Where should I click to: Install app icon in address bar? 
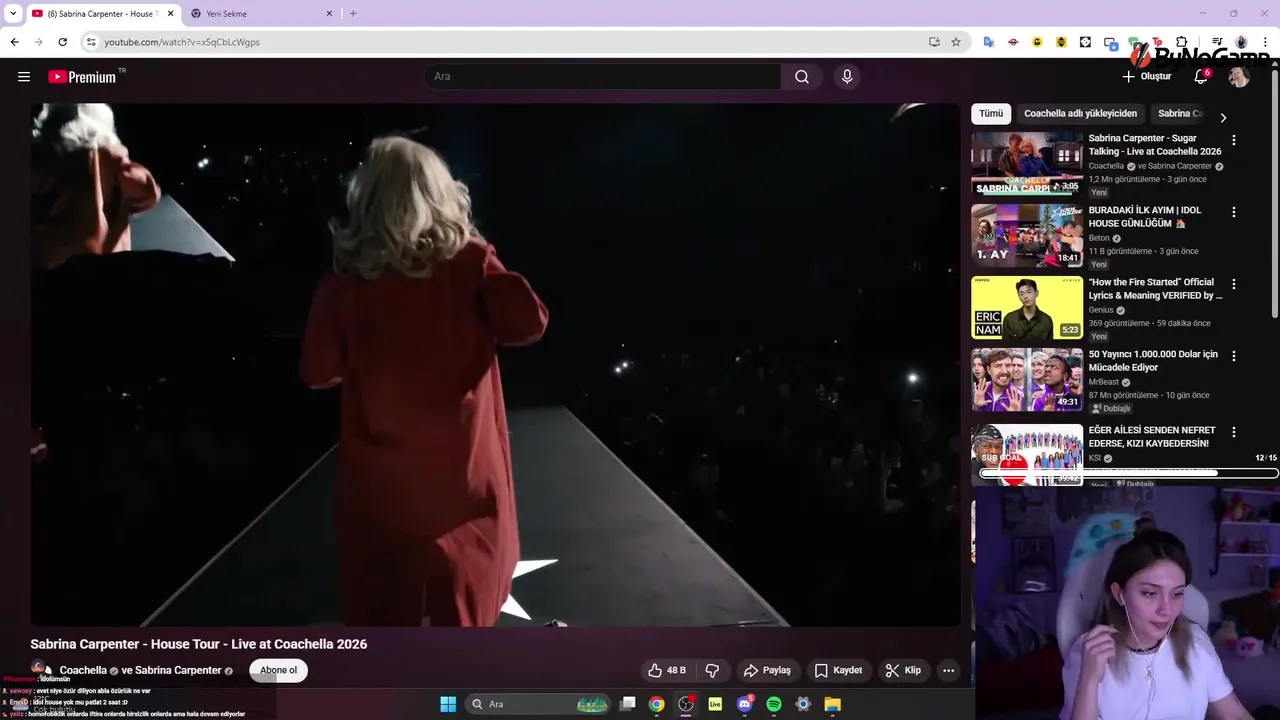point(934,42)
